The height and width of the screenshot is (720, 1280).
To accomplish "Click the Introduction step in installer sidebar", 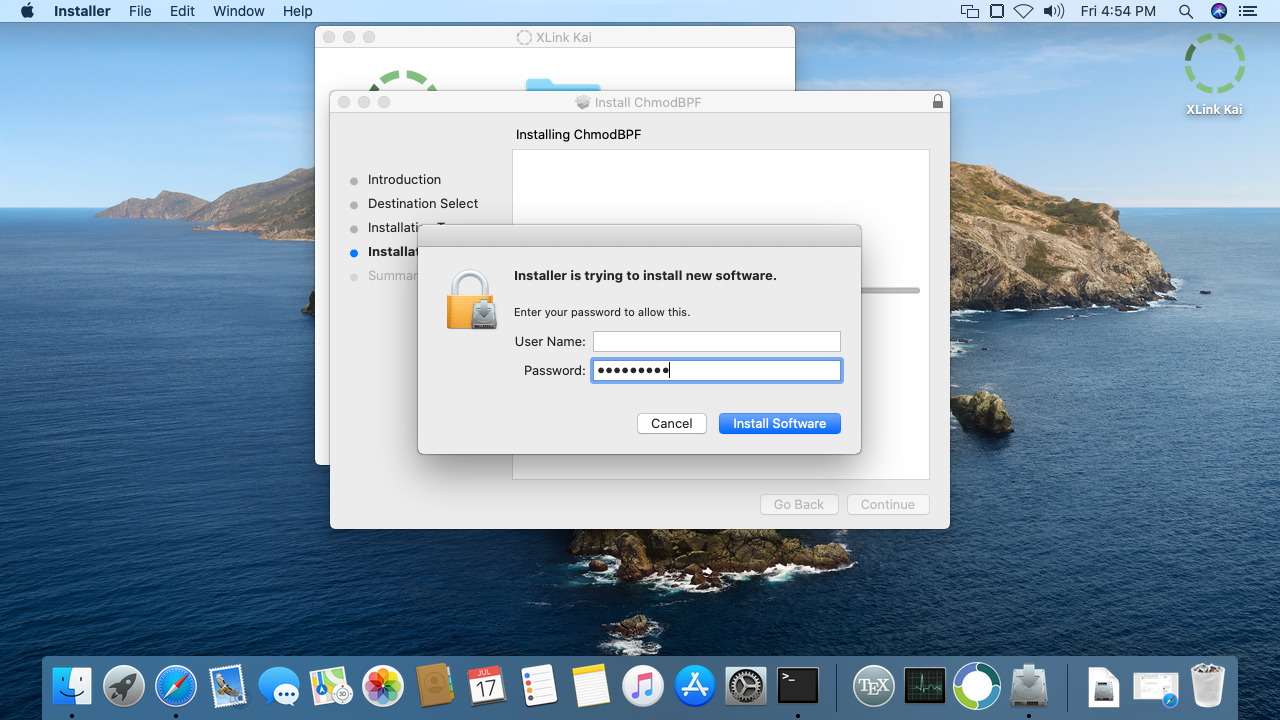I will (x=404, y=180).
